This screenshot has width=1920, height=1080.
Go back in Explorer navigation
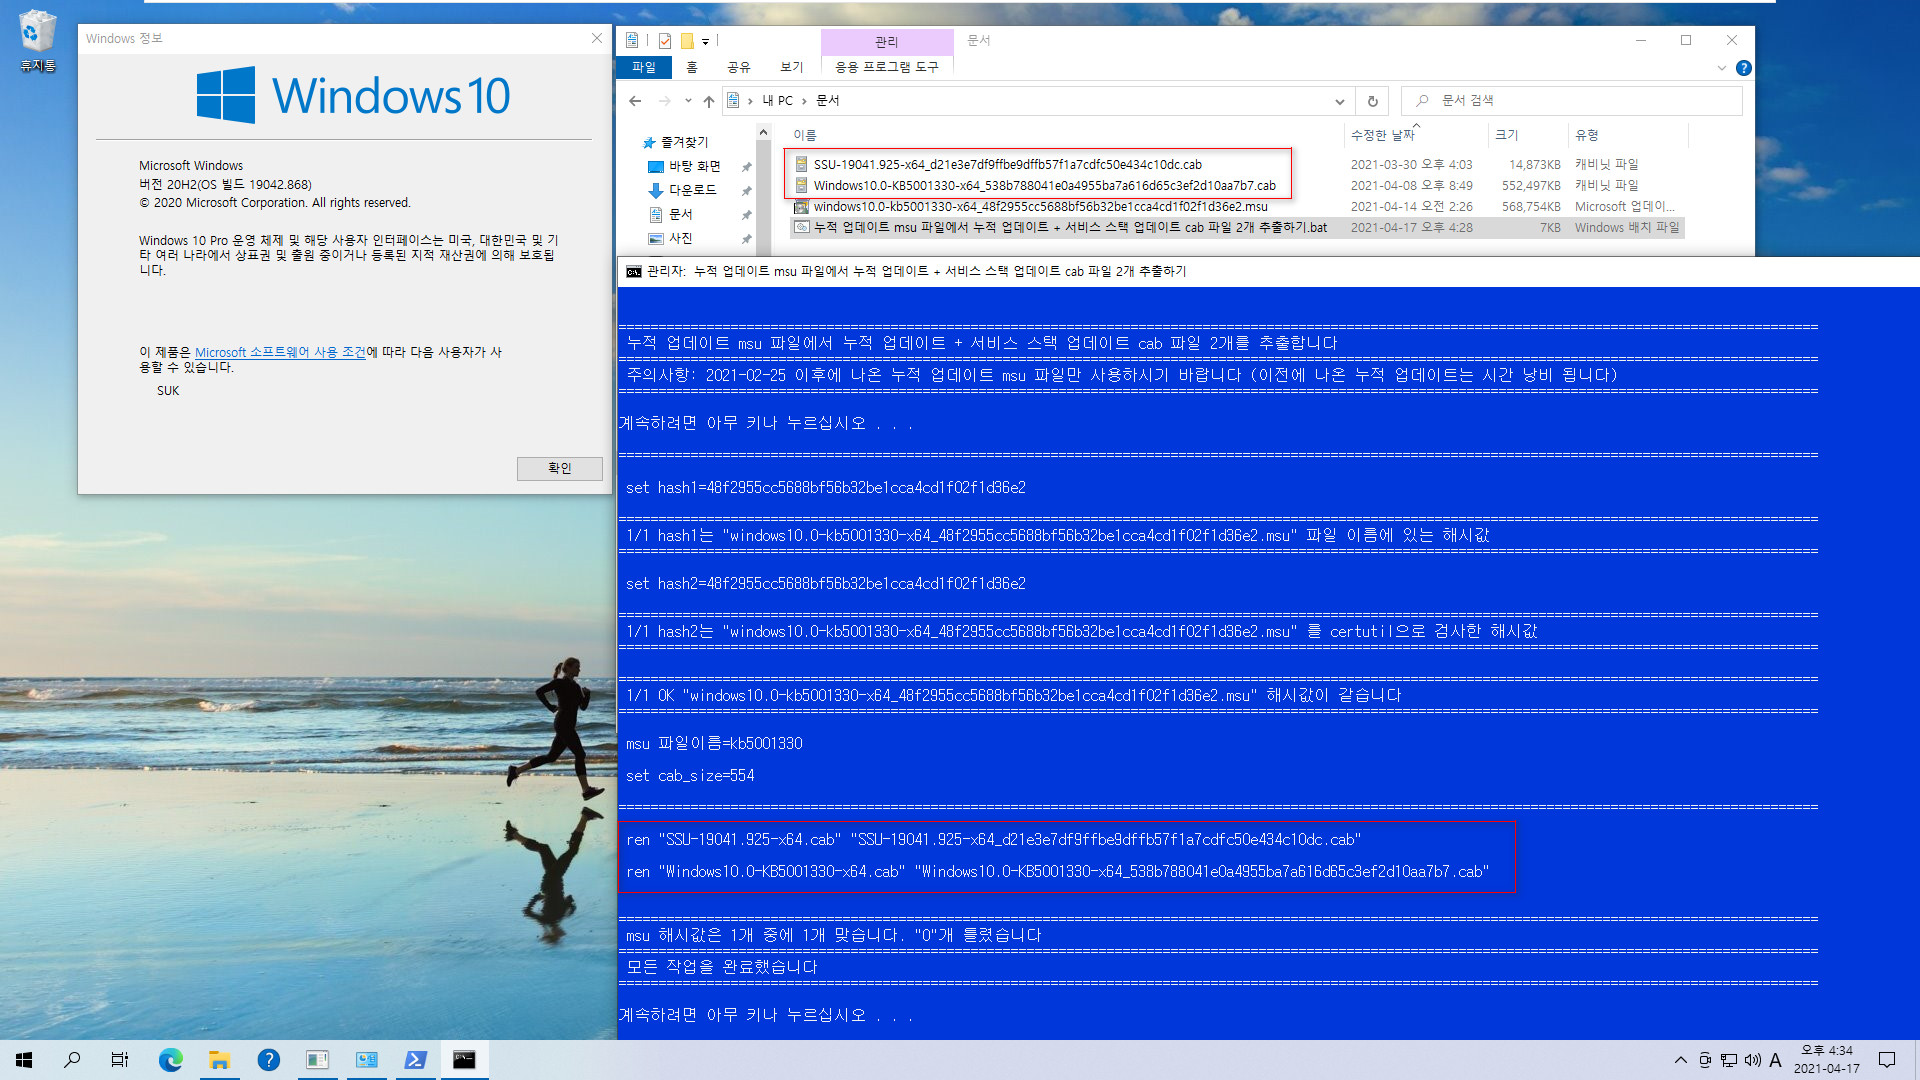pos(635,101)
